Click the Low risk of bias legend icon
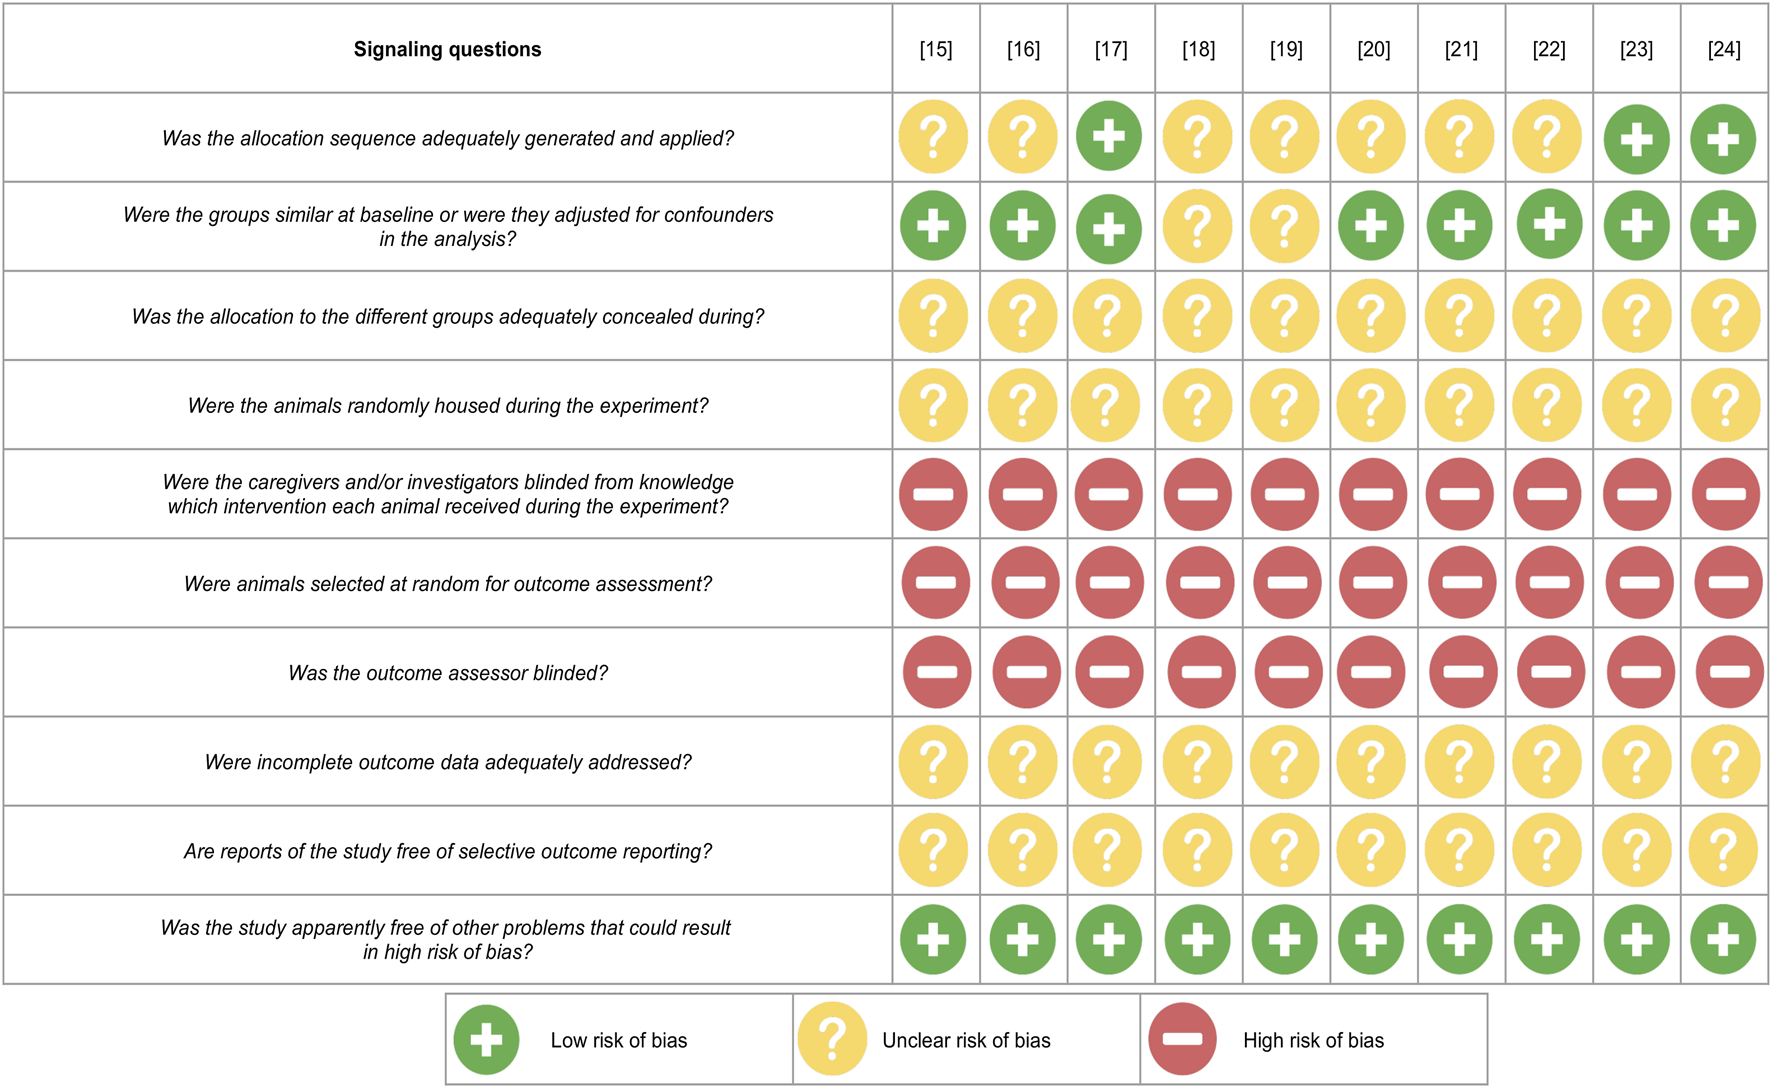The width and height of the screenshot is (1772, 1088). point(486,1040)
